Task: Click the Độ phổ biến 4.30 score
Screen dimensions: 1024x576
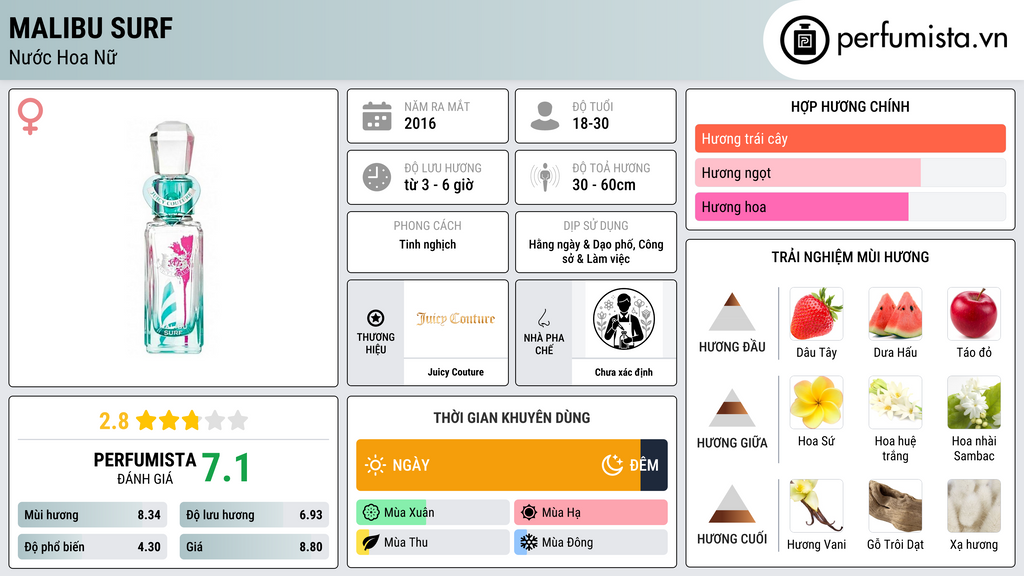Action: click(92, 547)
